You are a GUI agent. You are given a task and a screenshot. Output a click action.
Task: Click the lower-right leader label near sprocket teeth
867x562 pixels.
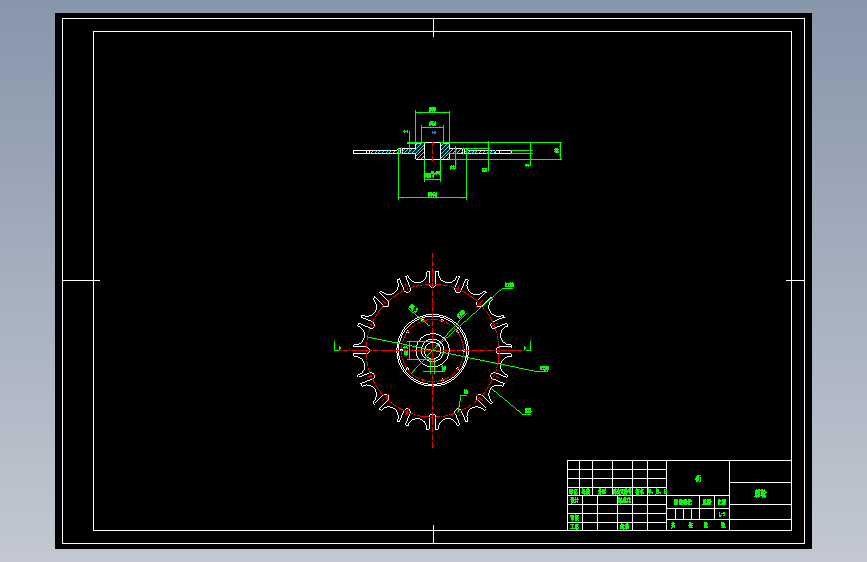point(527,411)
